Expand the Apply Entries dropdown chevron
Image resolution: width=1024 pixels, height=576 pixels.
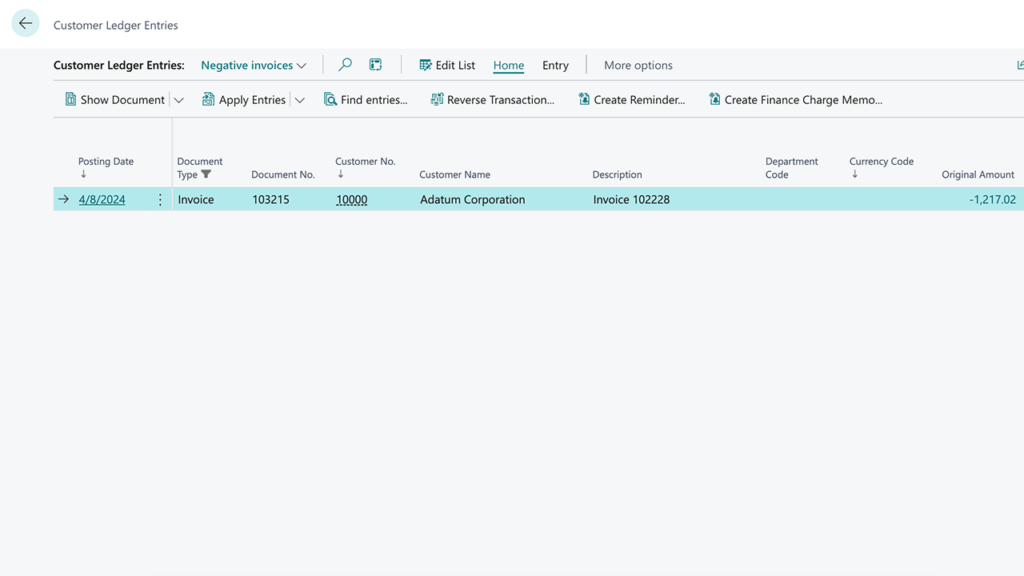coord(300,99)
